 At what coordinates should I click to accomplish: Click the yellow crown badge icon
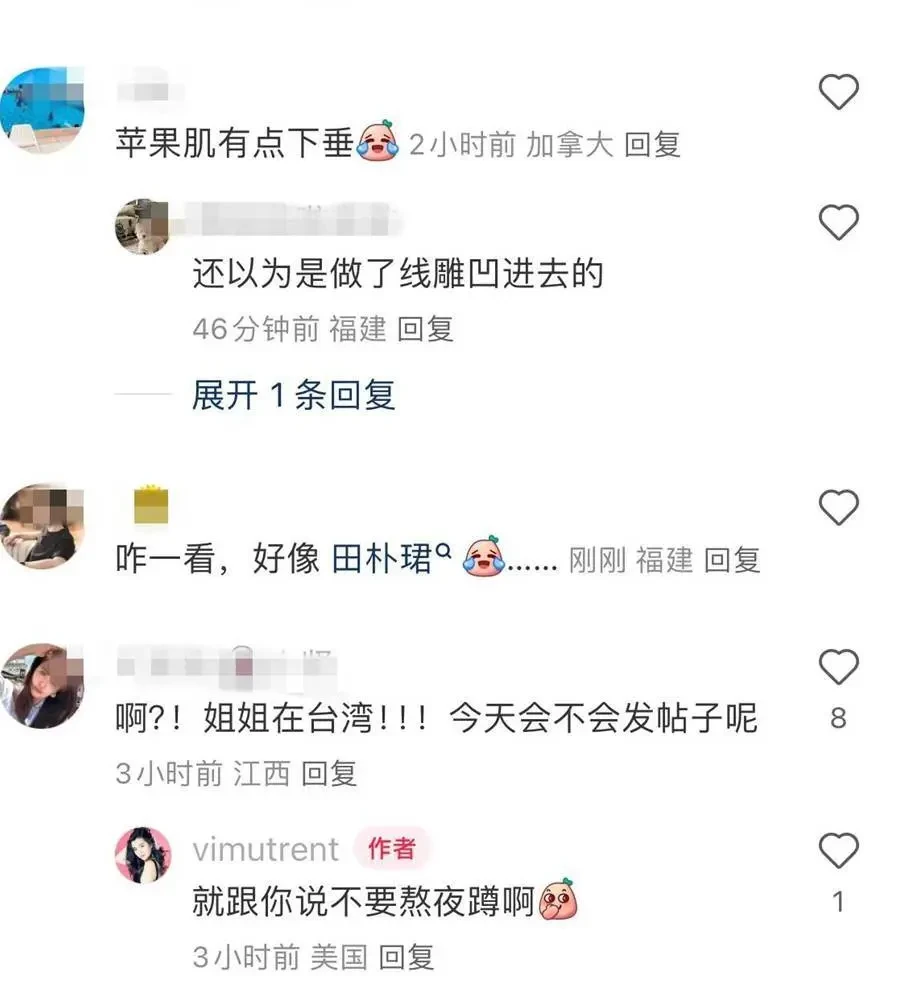(x=151, y=504)
